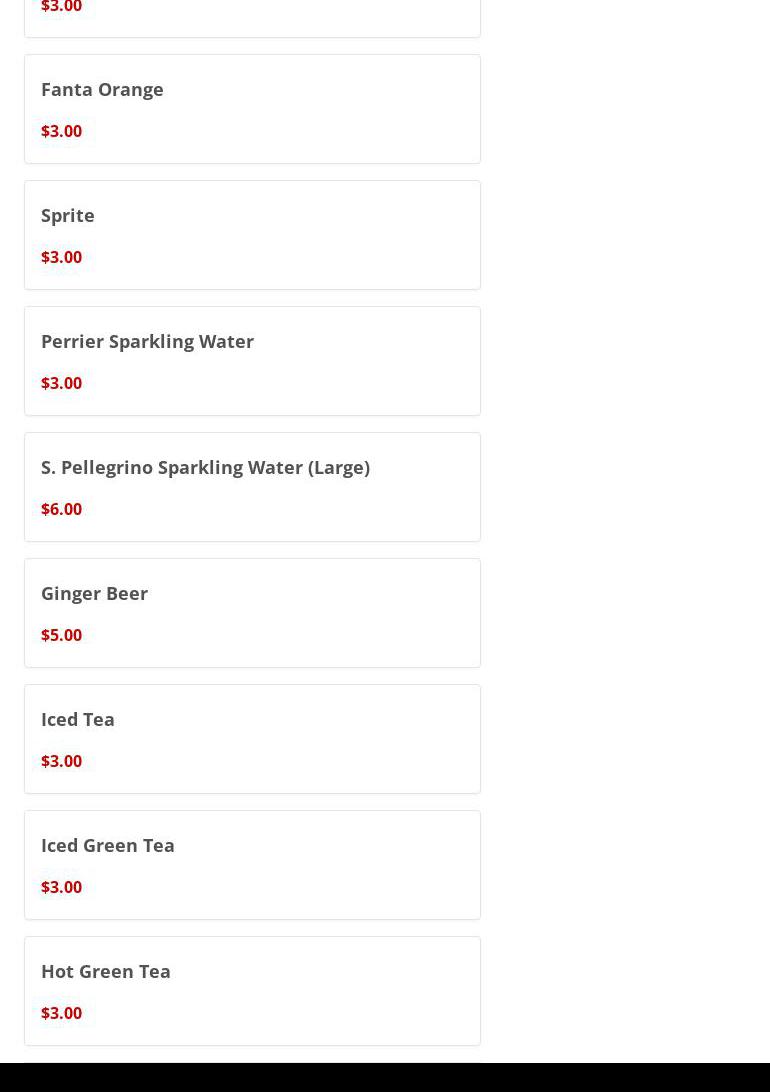Select the Sprite drink item
This screenshot has height=1092, width=770.
pos(68,215)
